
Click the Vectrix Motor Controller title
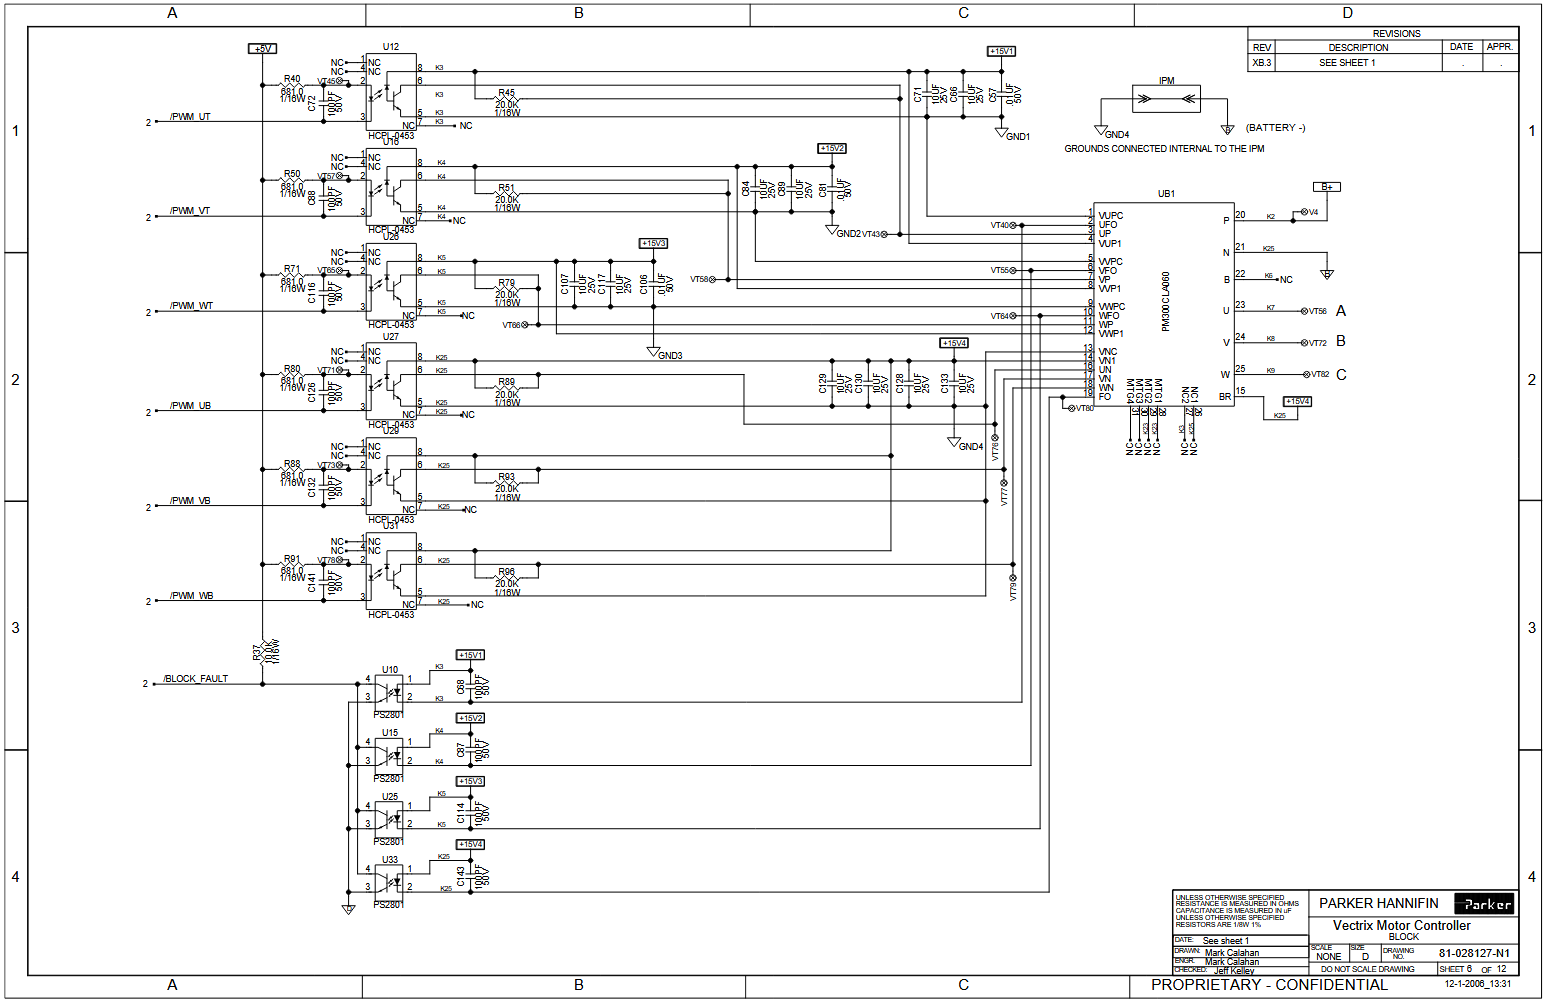click(x=1401, y=926)
